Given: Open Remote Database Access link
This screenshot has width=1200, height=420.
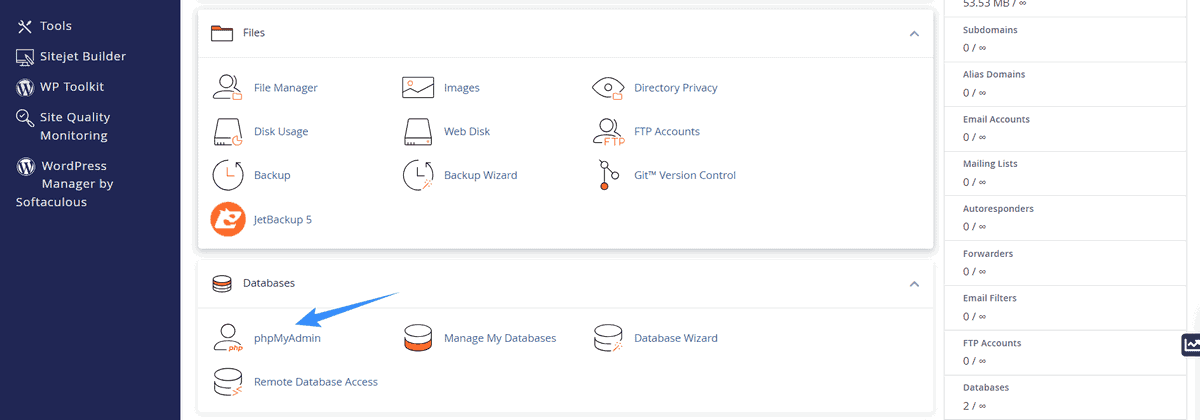Looking at the screenshot, I should click(x=316, y=382).
